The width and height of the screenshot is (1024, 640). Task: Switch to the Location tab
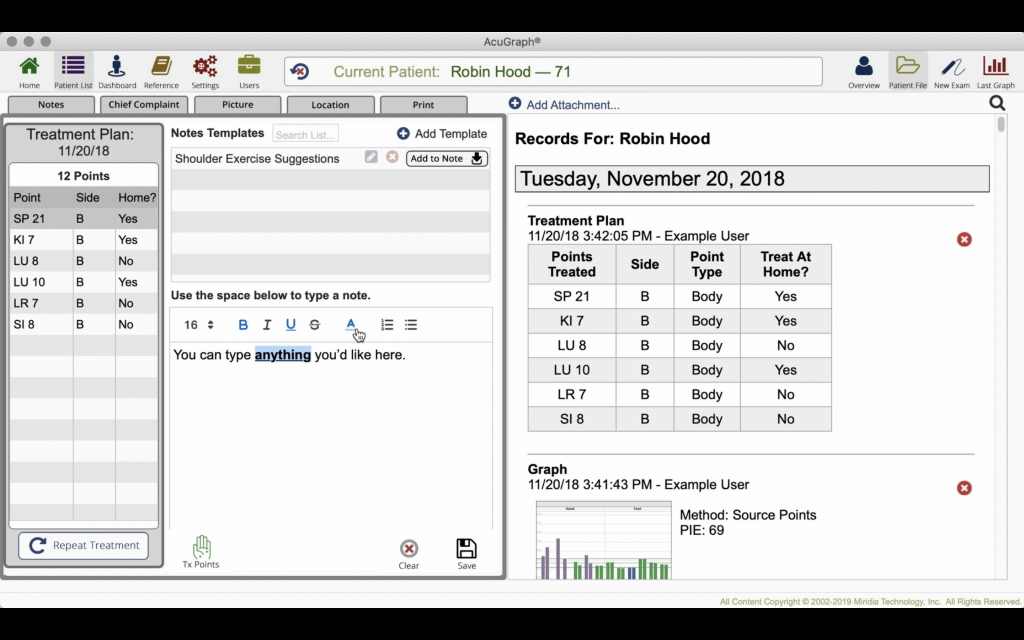tap(330, 104)
